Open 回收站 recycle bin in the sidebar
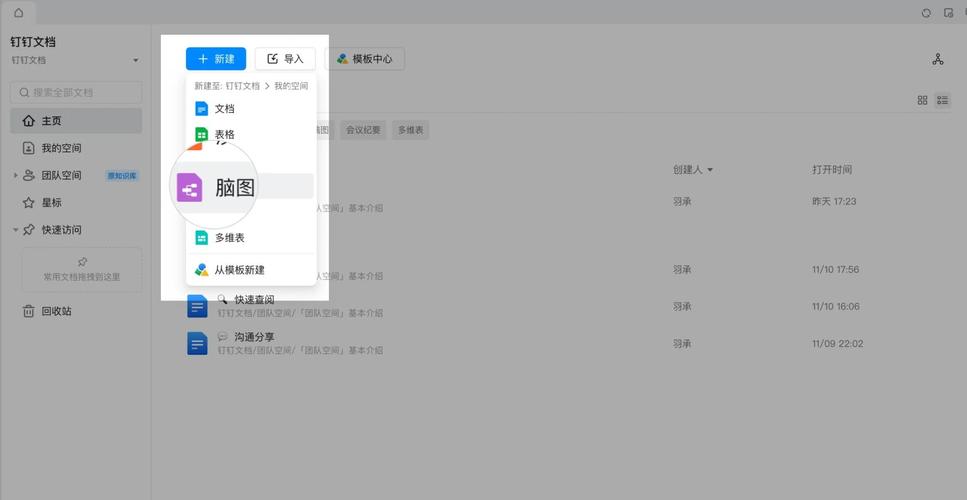967x500 pixels. pyautogui.click(x=56, y=311)
